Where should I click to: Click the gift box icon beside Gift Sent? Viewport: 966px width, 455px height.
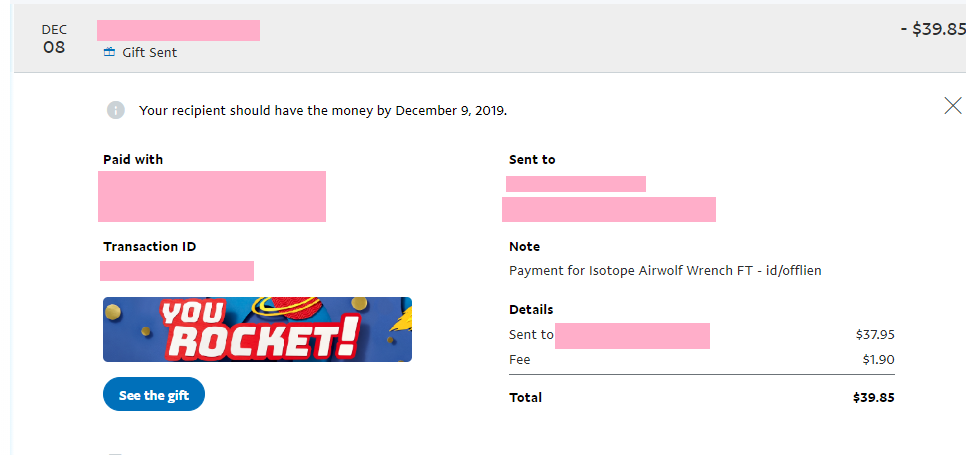click(x=110, y=52)
